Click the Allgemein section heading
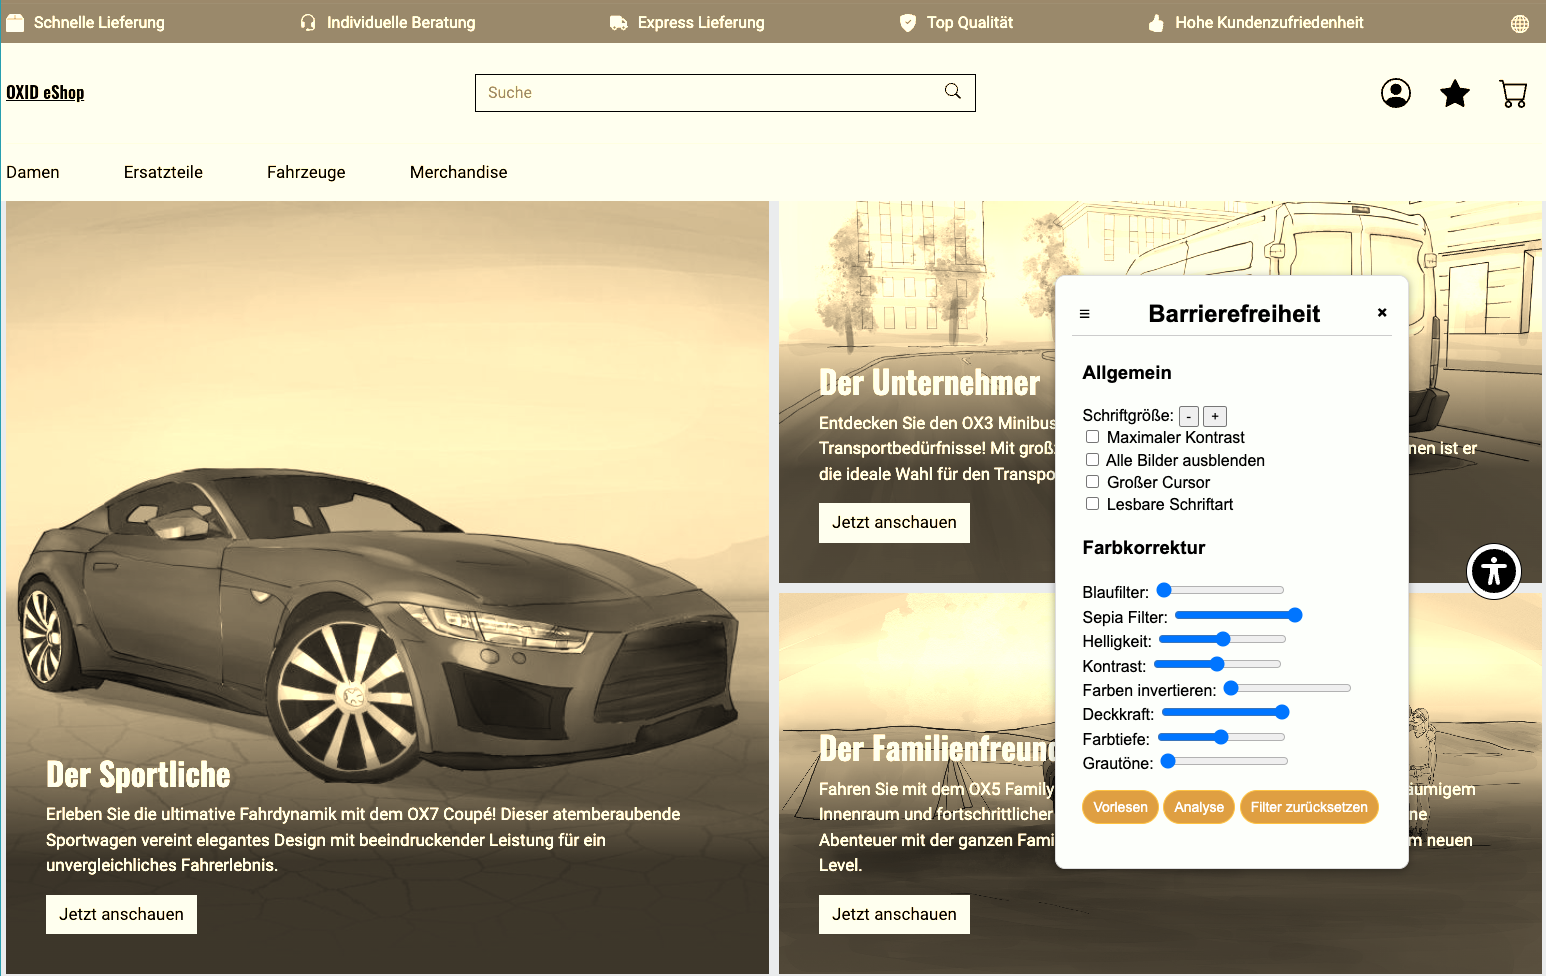 1127,372
